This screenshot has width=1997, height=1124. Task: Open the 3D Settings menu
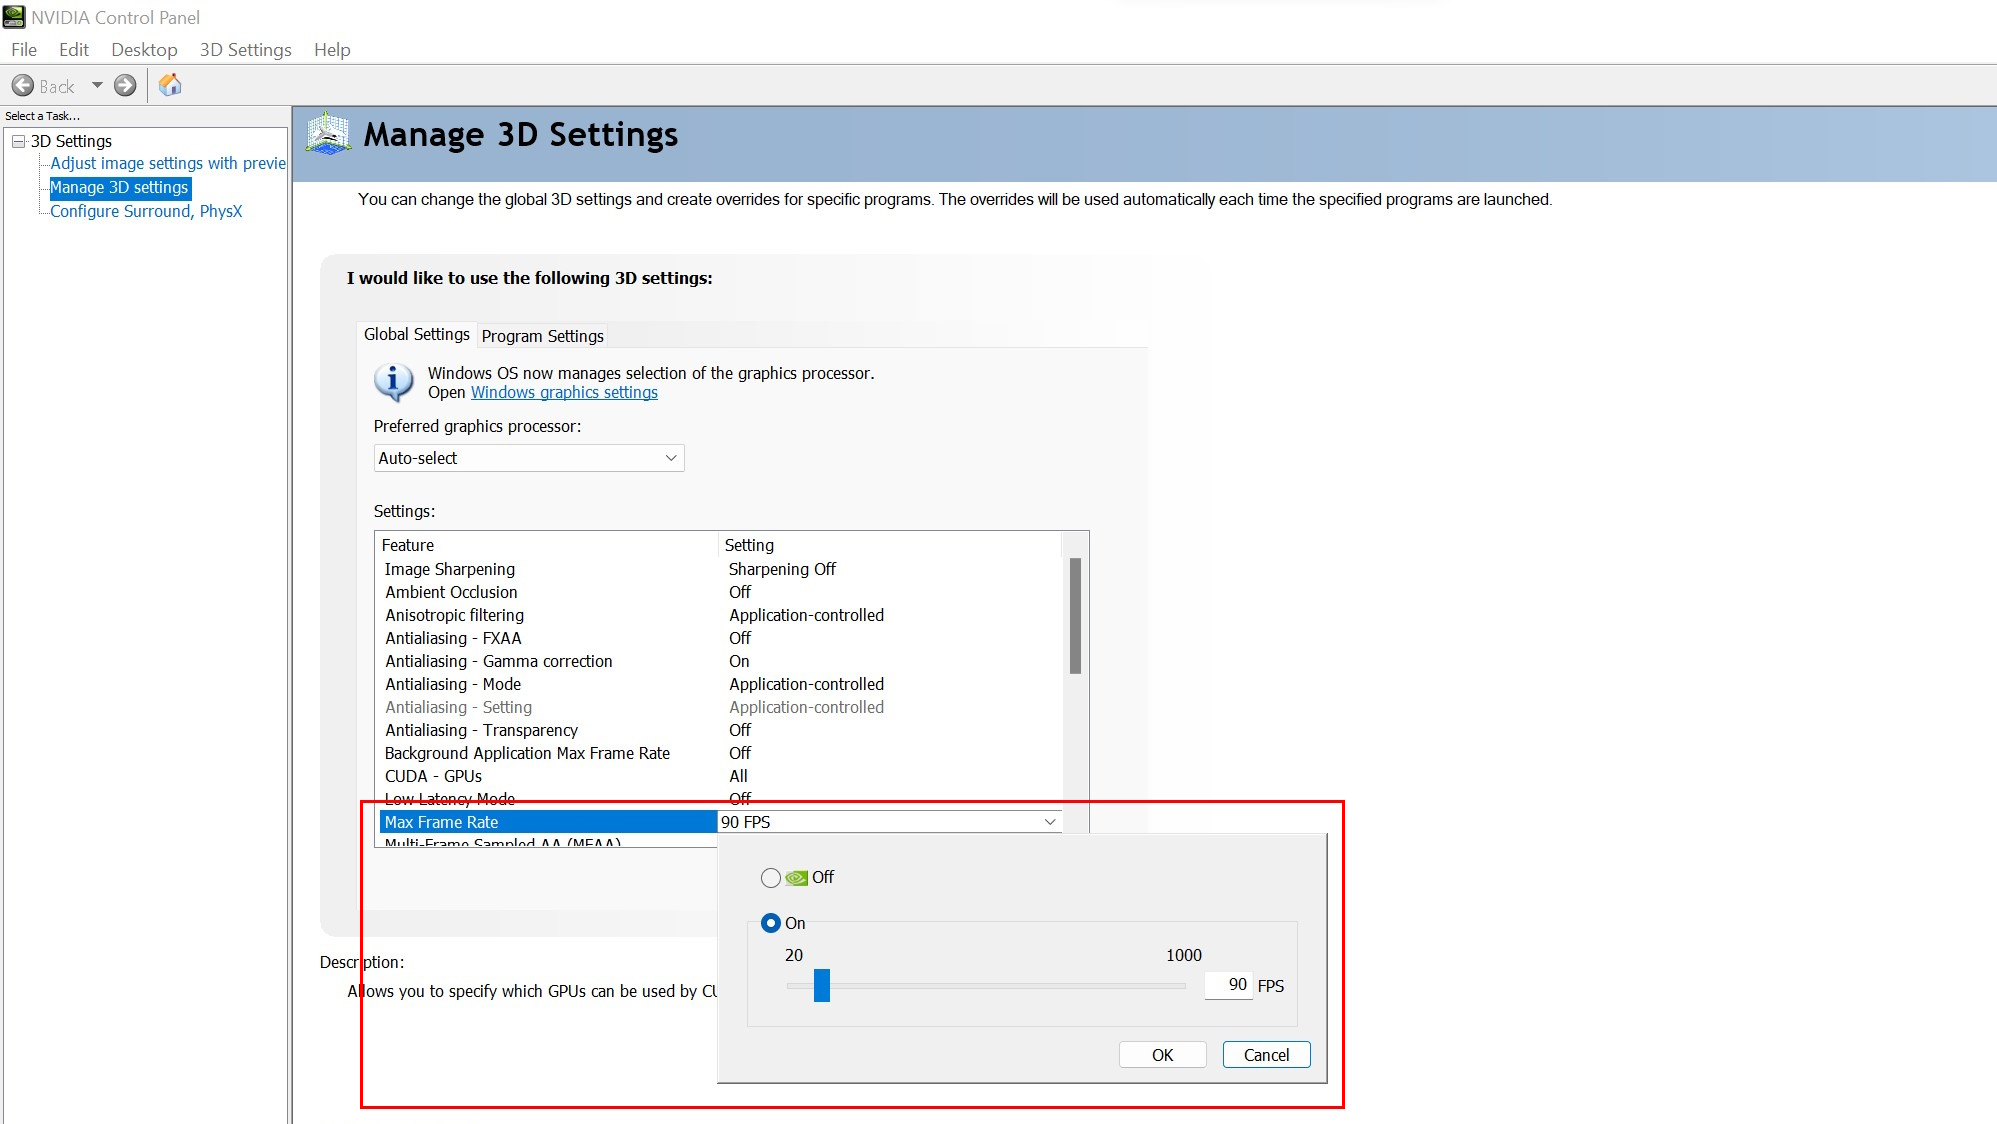(x=246, y=50)
